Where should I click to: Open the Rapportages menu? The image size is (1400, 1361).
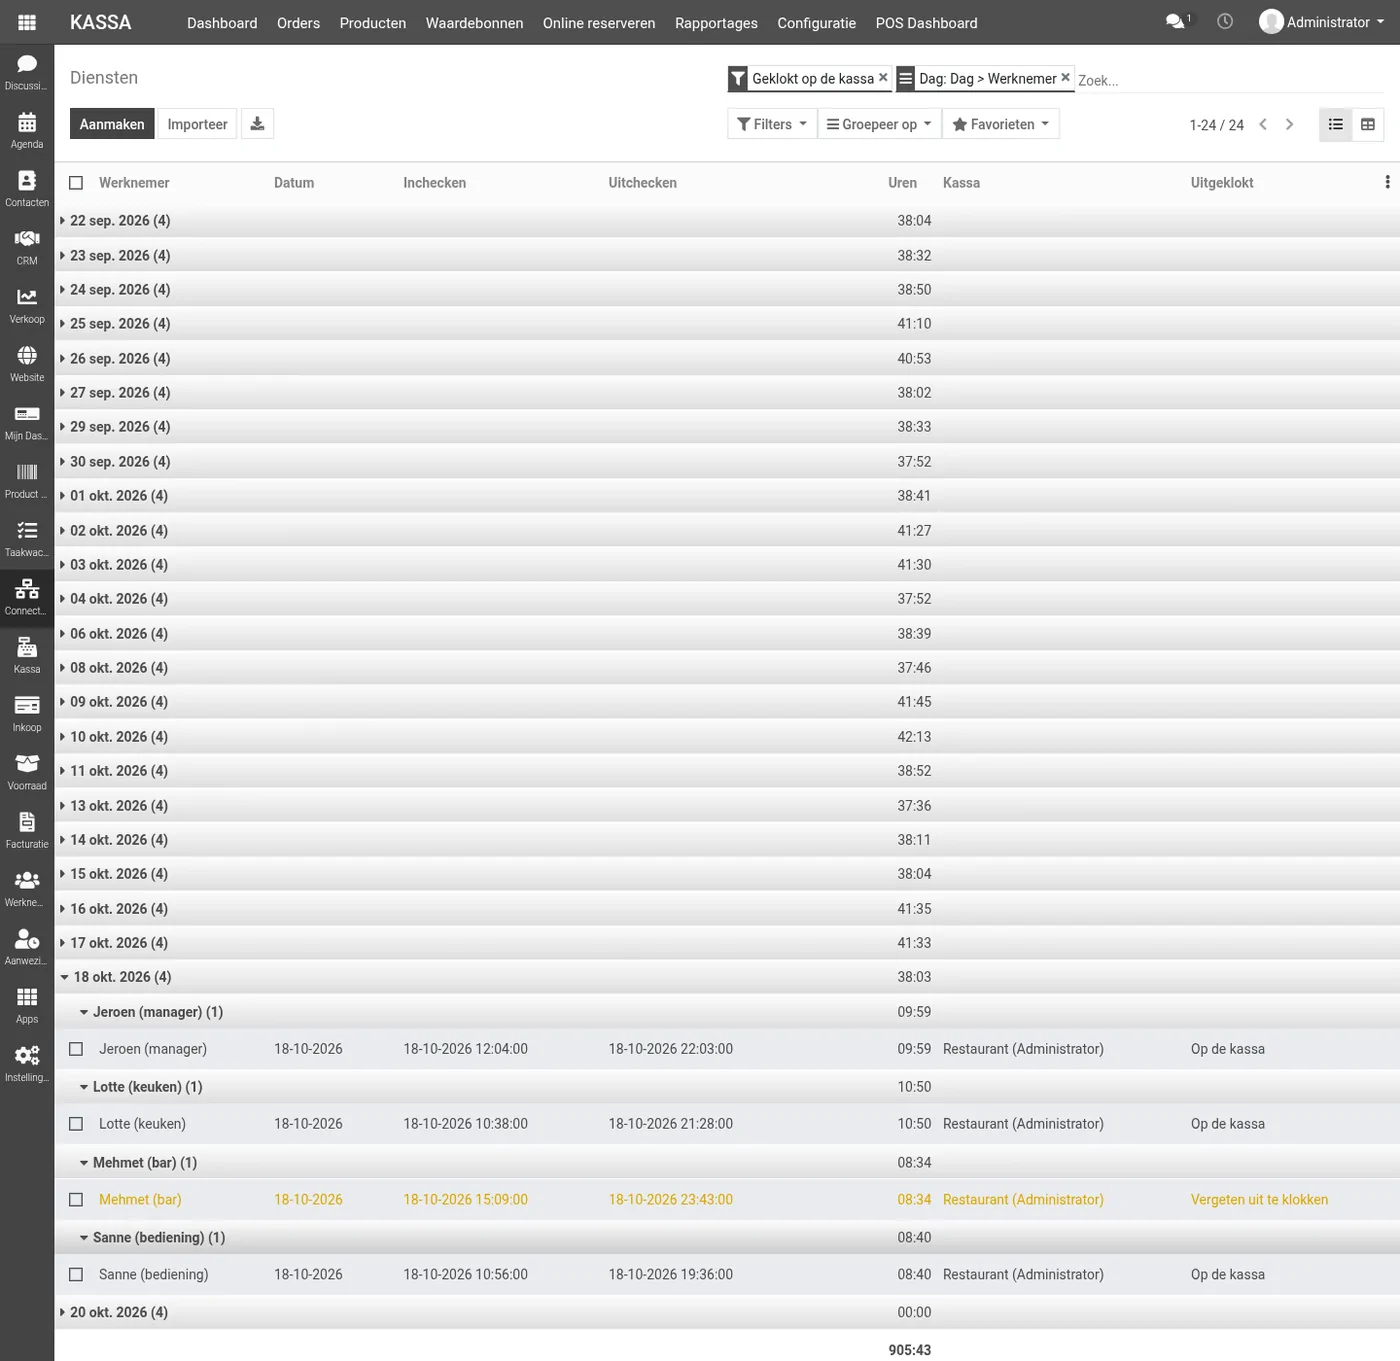[x=716, y=23]
